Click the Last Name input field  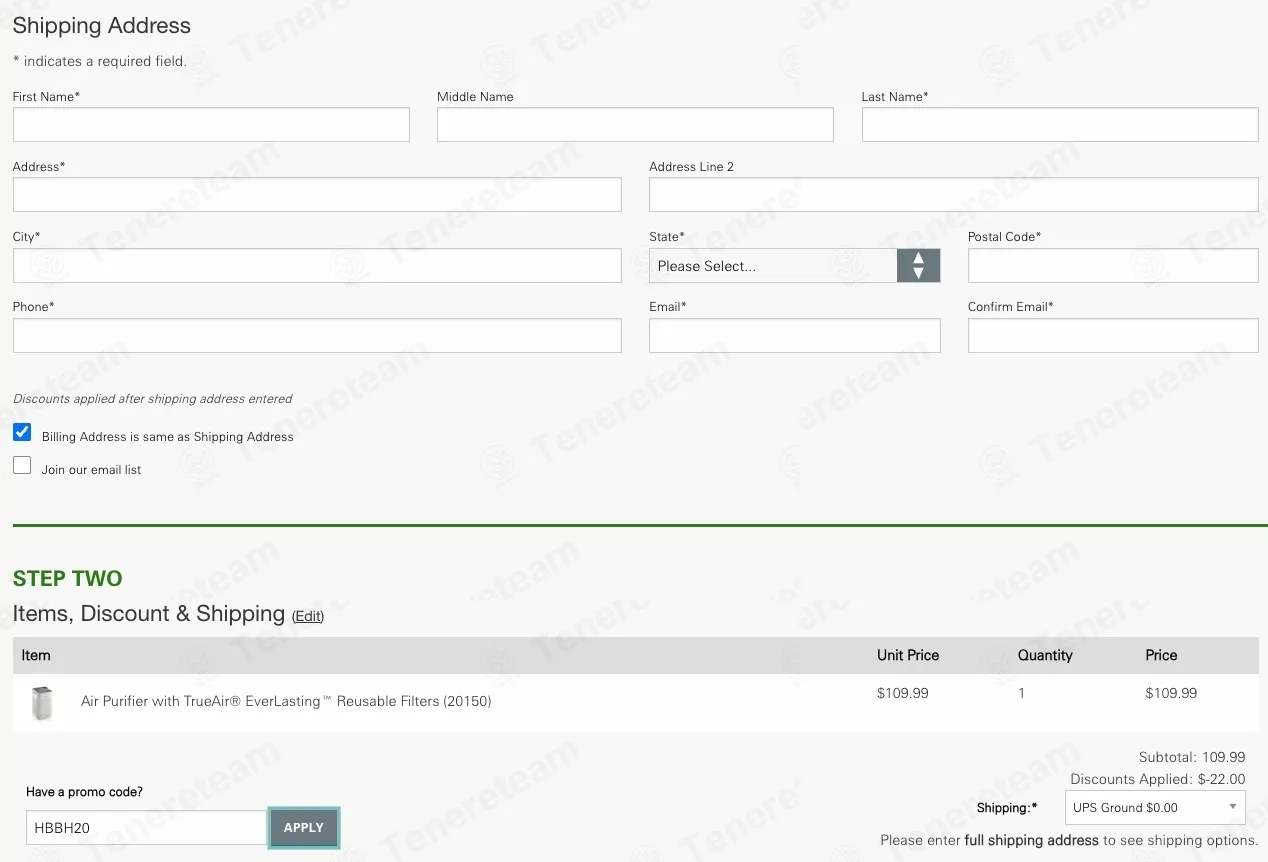pyautogui.click(x=1060, y=124)
